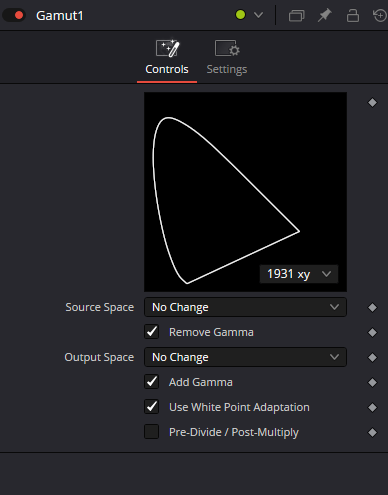Viewport: 388px width, 495px height.
Task: Click the versions icon in header
Action: pyautogui.click(x=296, y=15)
